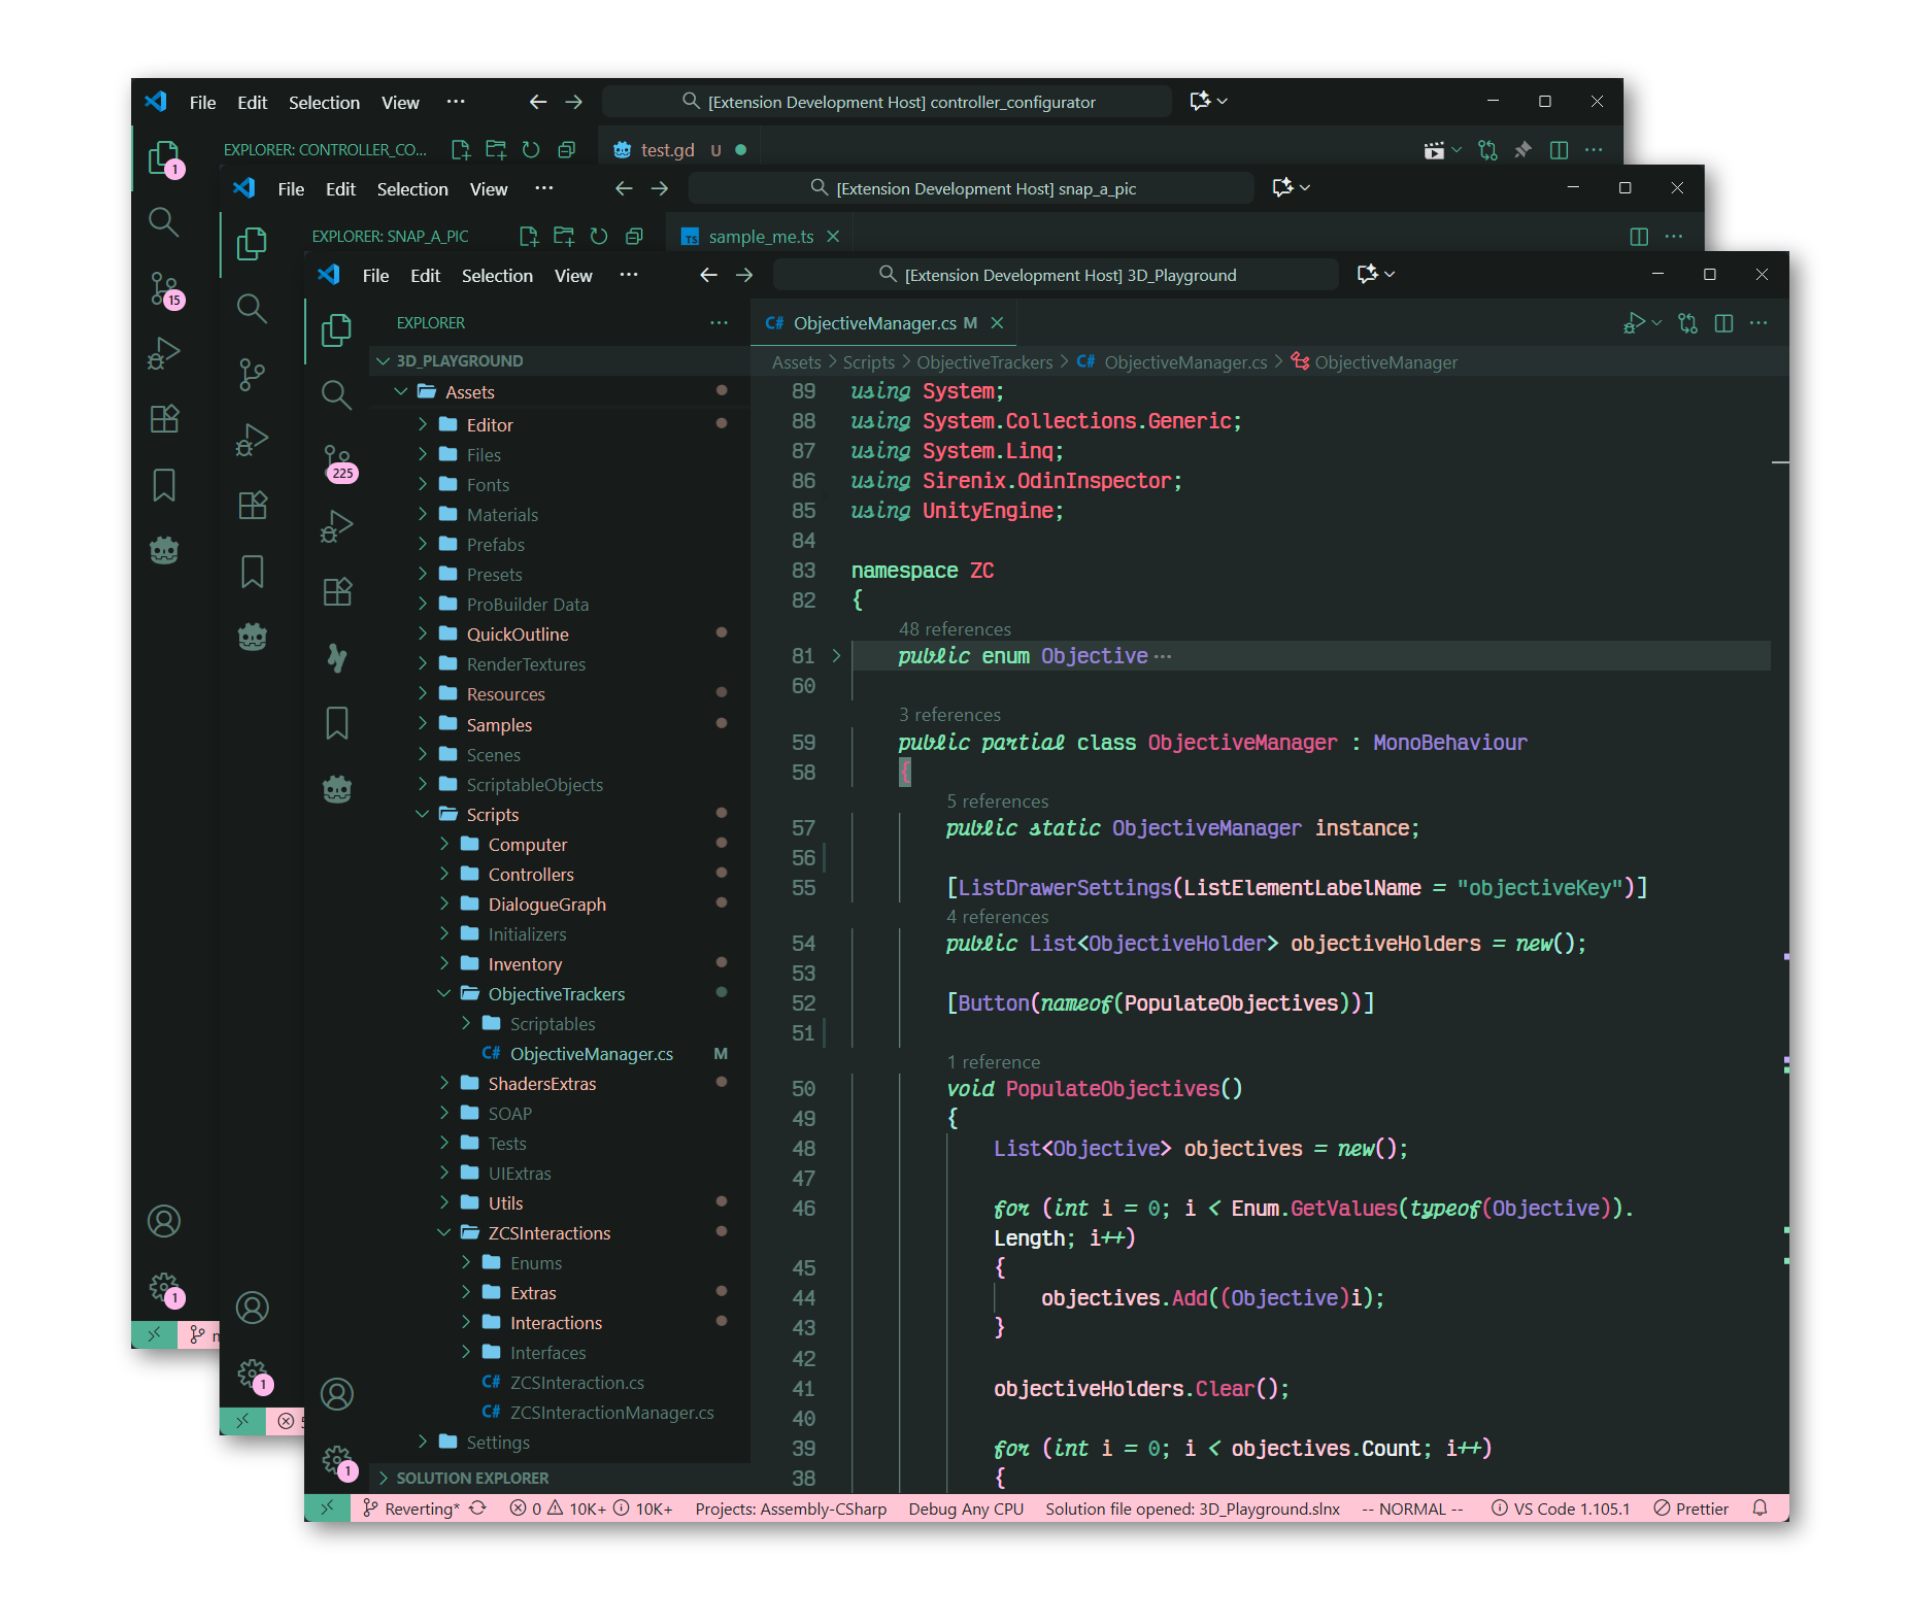The height and width of the screenshot is (1600, 1920).
Task: Open run dropdown arrow in editor toolbar
Action: pos(1657,323)
